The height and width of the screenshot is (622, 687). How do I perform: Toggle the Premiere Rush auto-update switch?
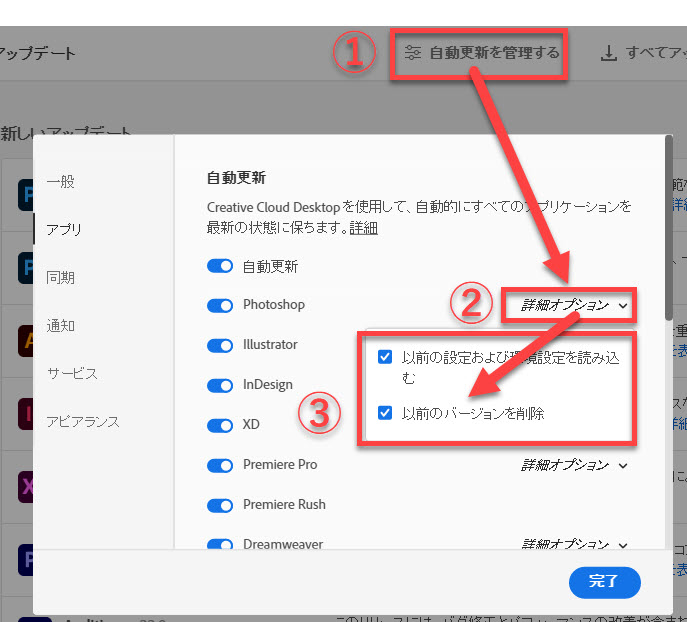click(x=220, y=505)
